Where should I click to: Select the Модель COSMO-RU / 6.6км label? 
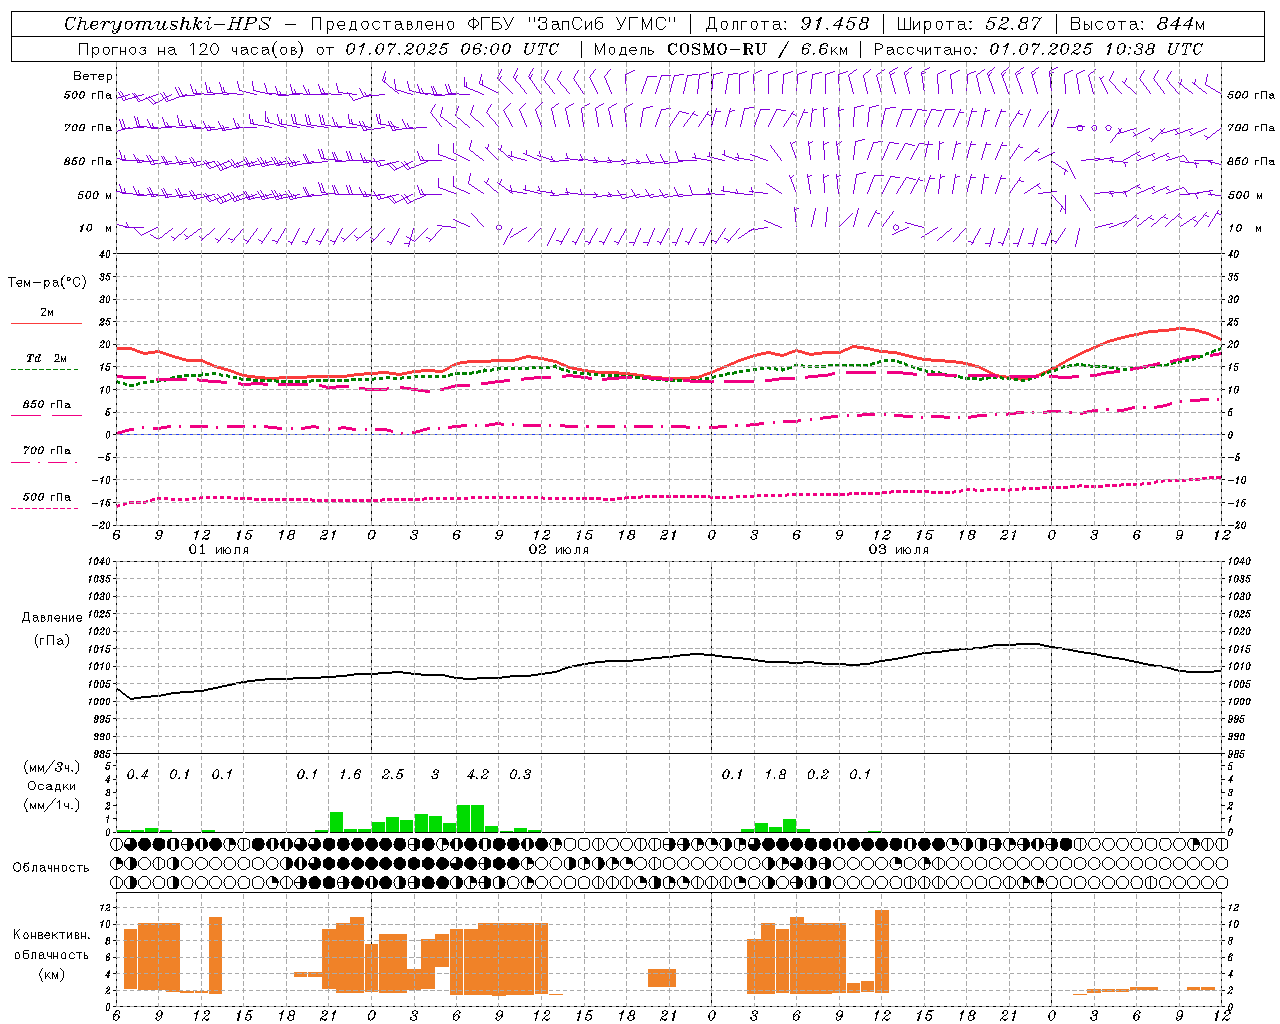tap(721, 49)
